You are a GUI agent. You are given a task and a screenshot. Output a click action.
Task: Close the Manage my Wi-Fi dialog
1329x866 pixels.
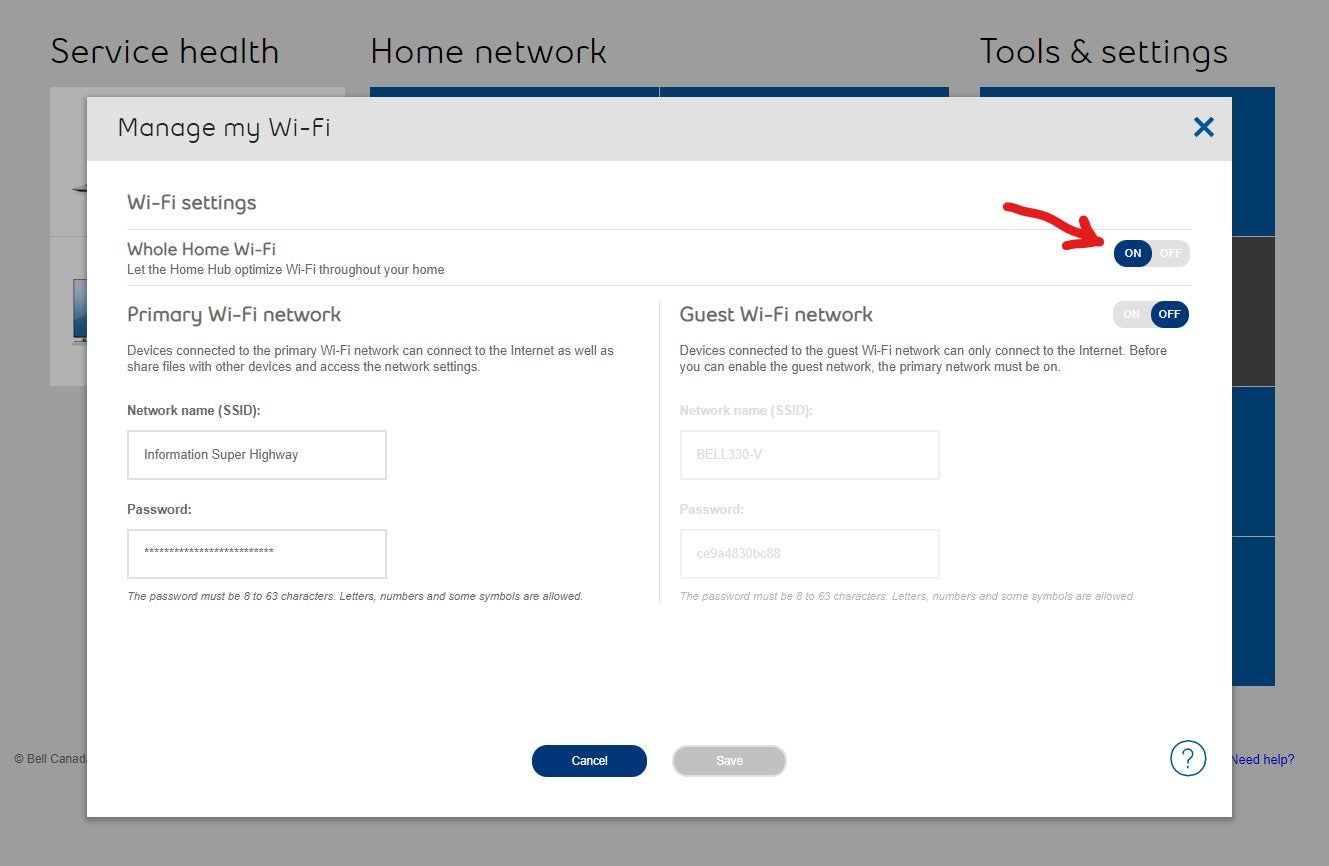click(x=1203, y=127)
